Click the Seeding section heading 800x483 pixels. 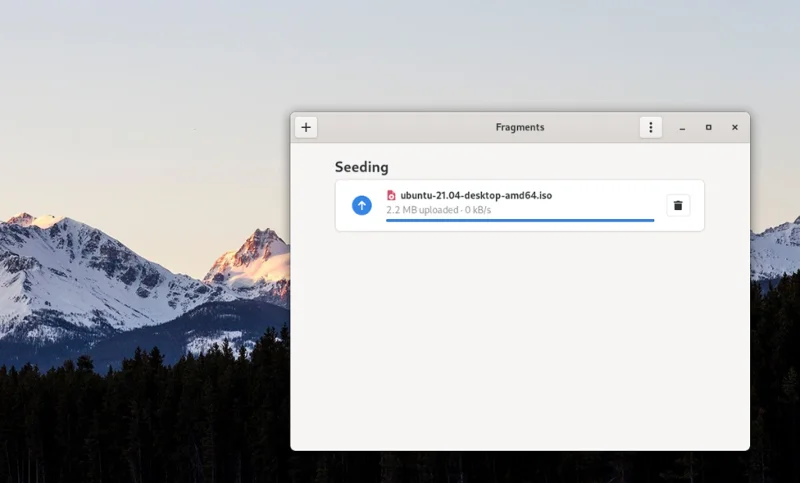click(x=362, y=167)
